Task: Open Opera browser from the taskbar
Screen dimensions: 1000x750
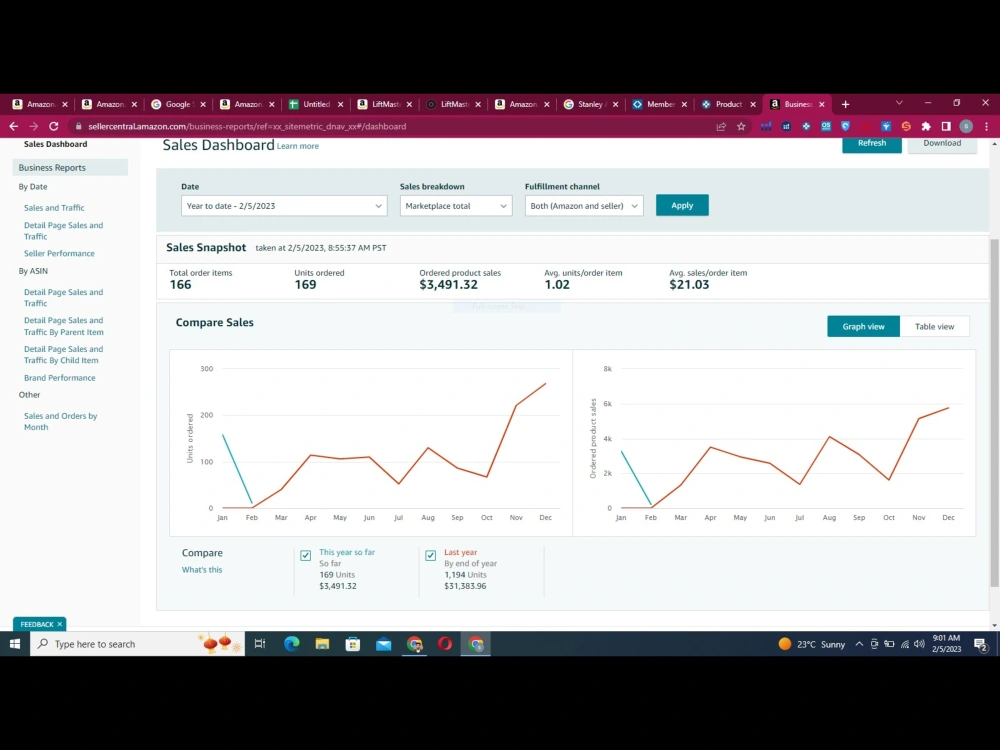Action: (445, 644)
